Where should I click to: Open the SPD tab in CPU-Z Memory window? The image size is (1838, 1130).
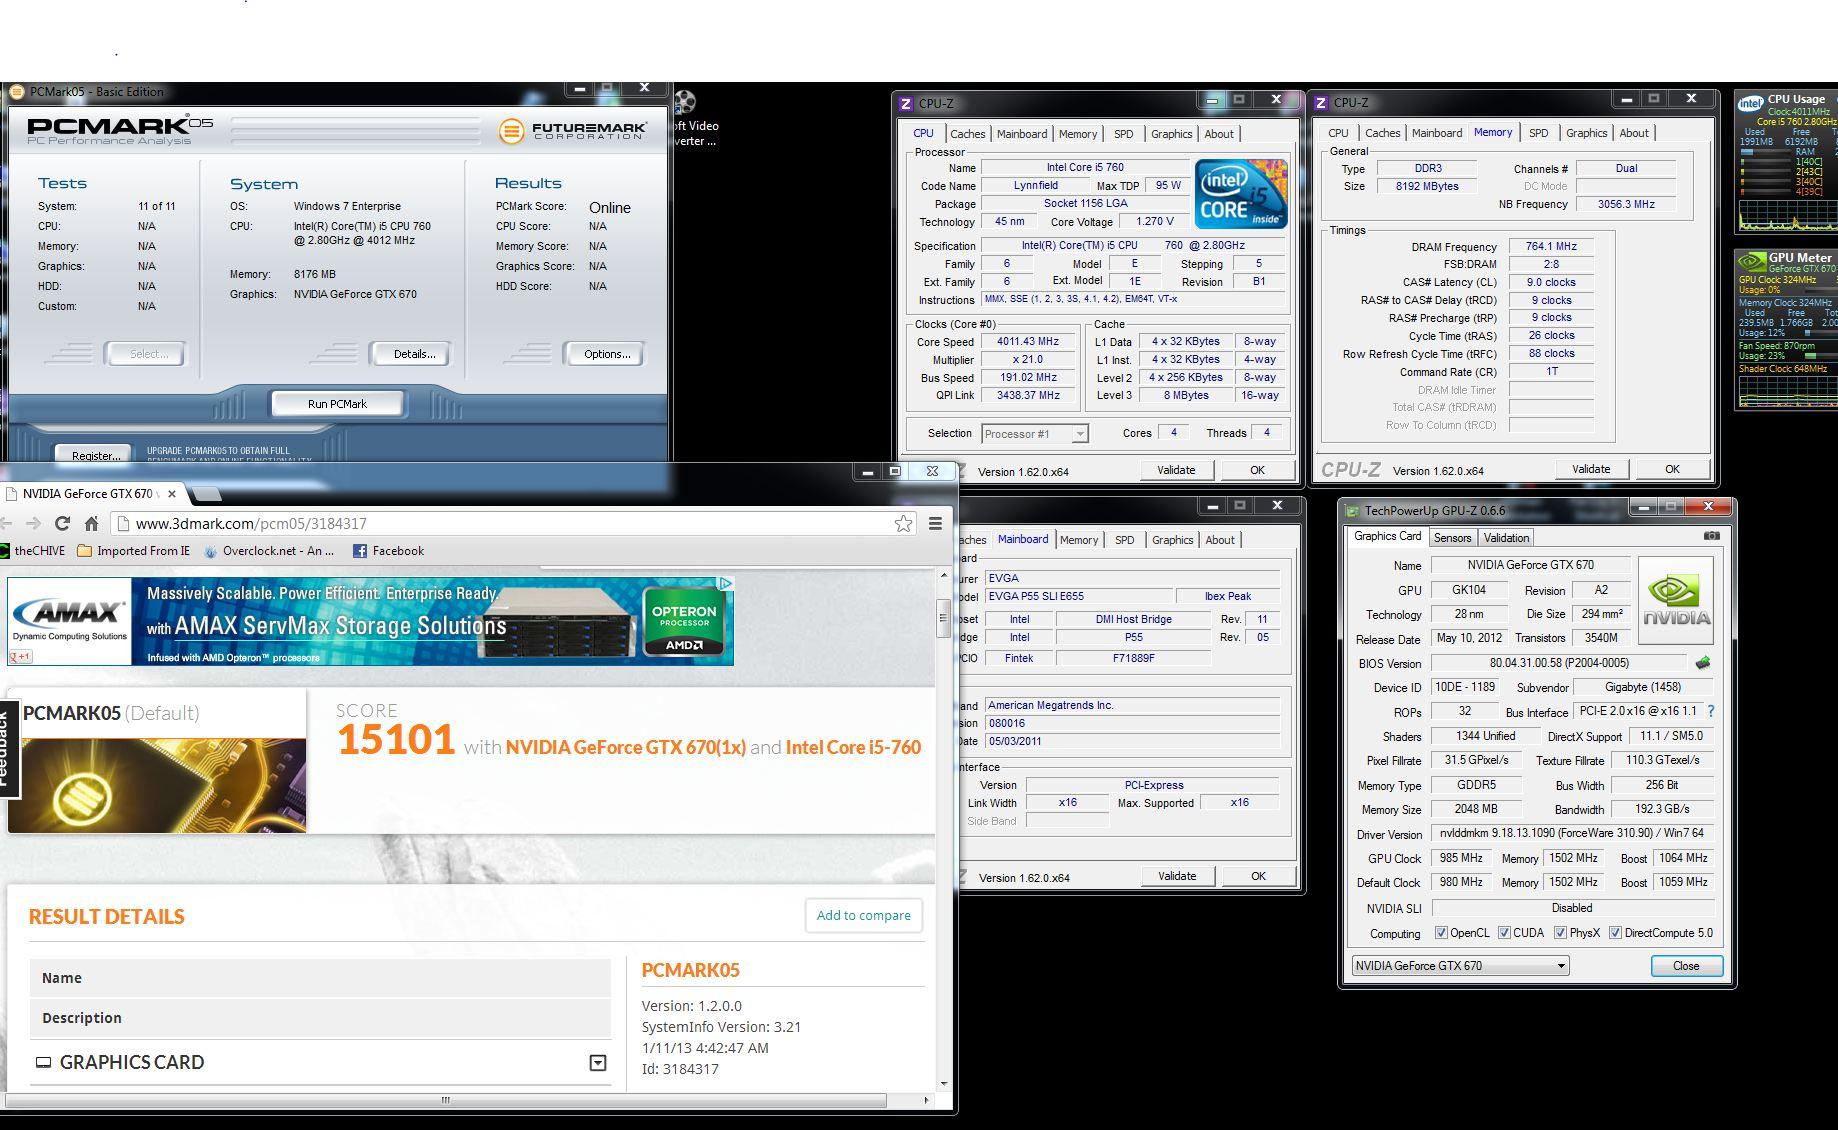[1538, 133]
